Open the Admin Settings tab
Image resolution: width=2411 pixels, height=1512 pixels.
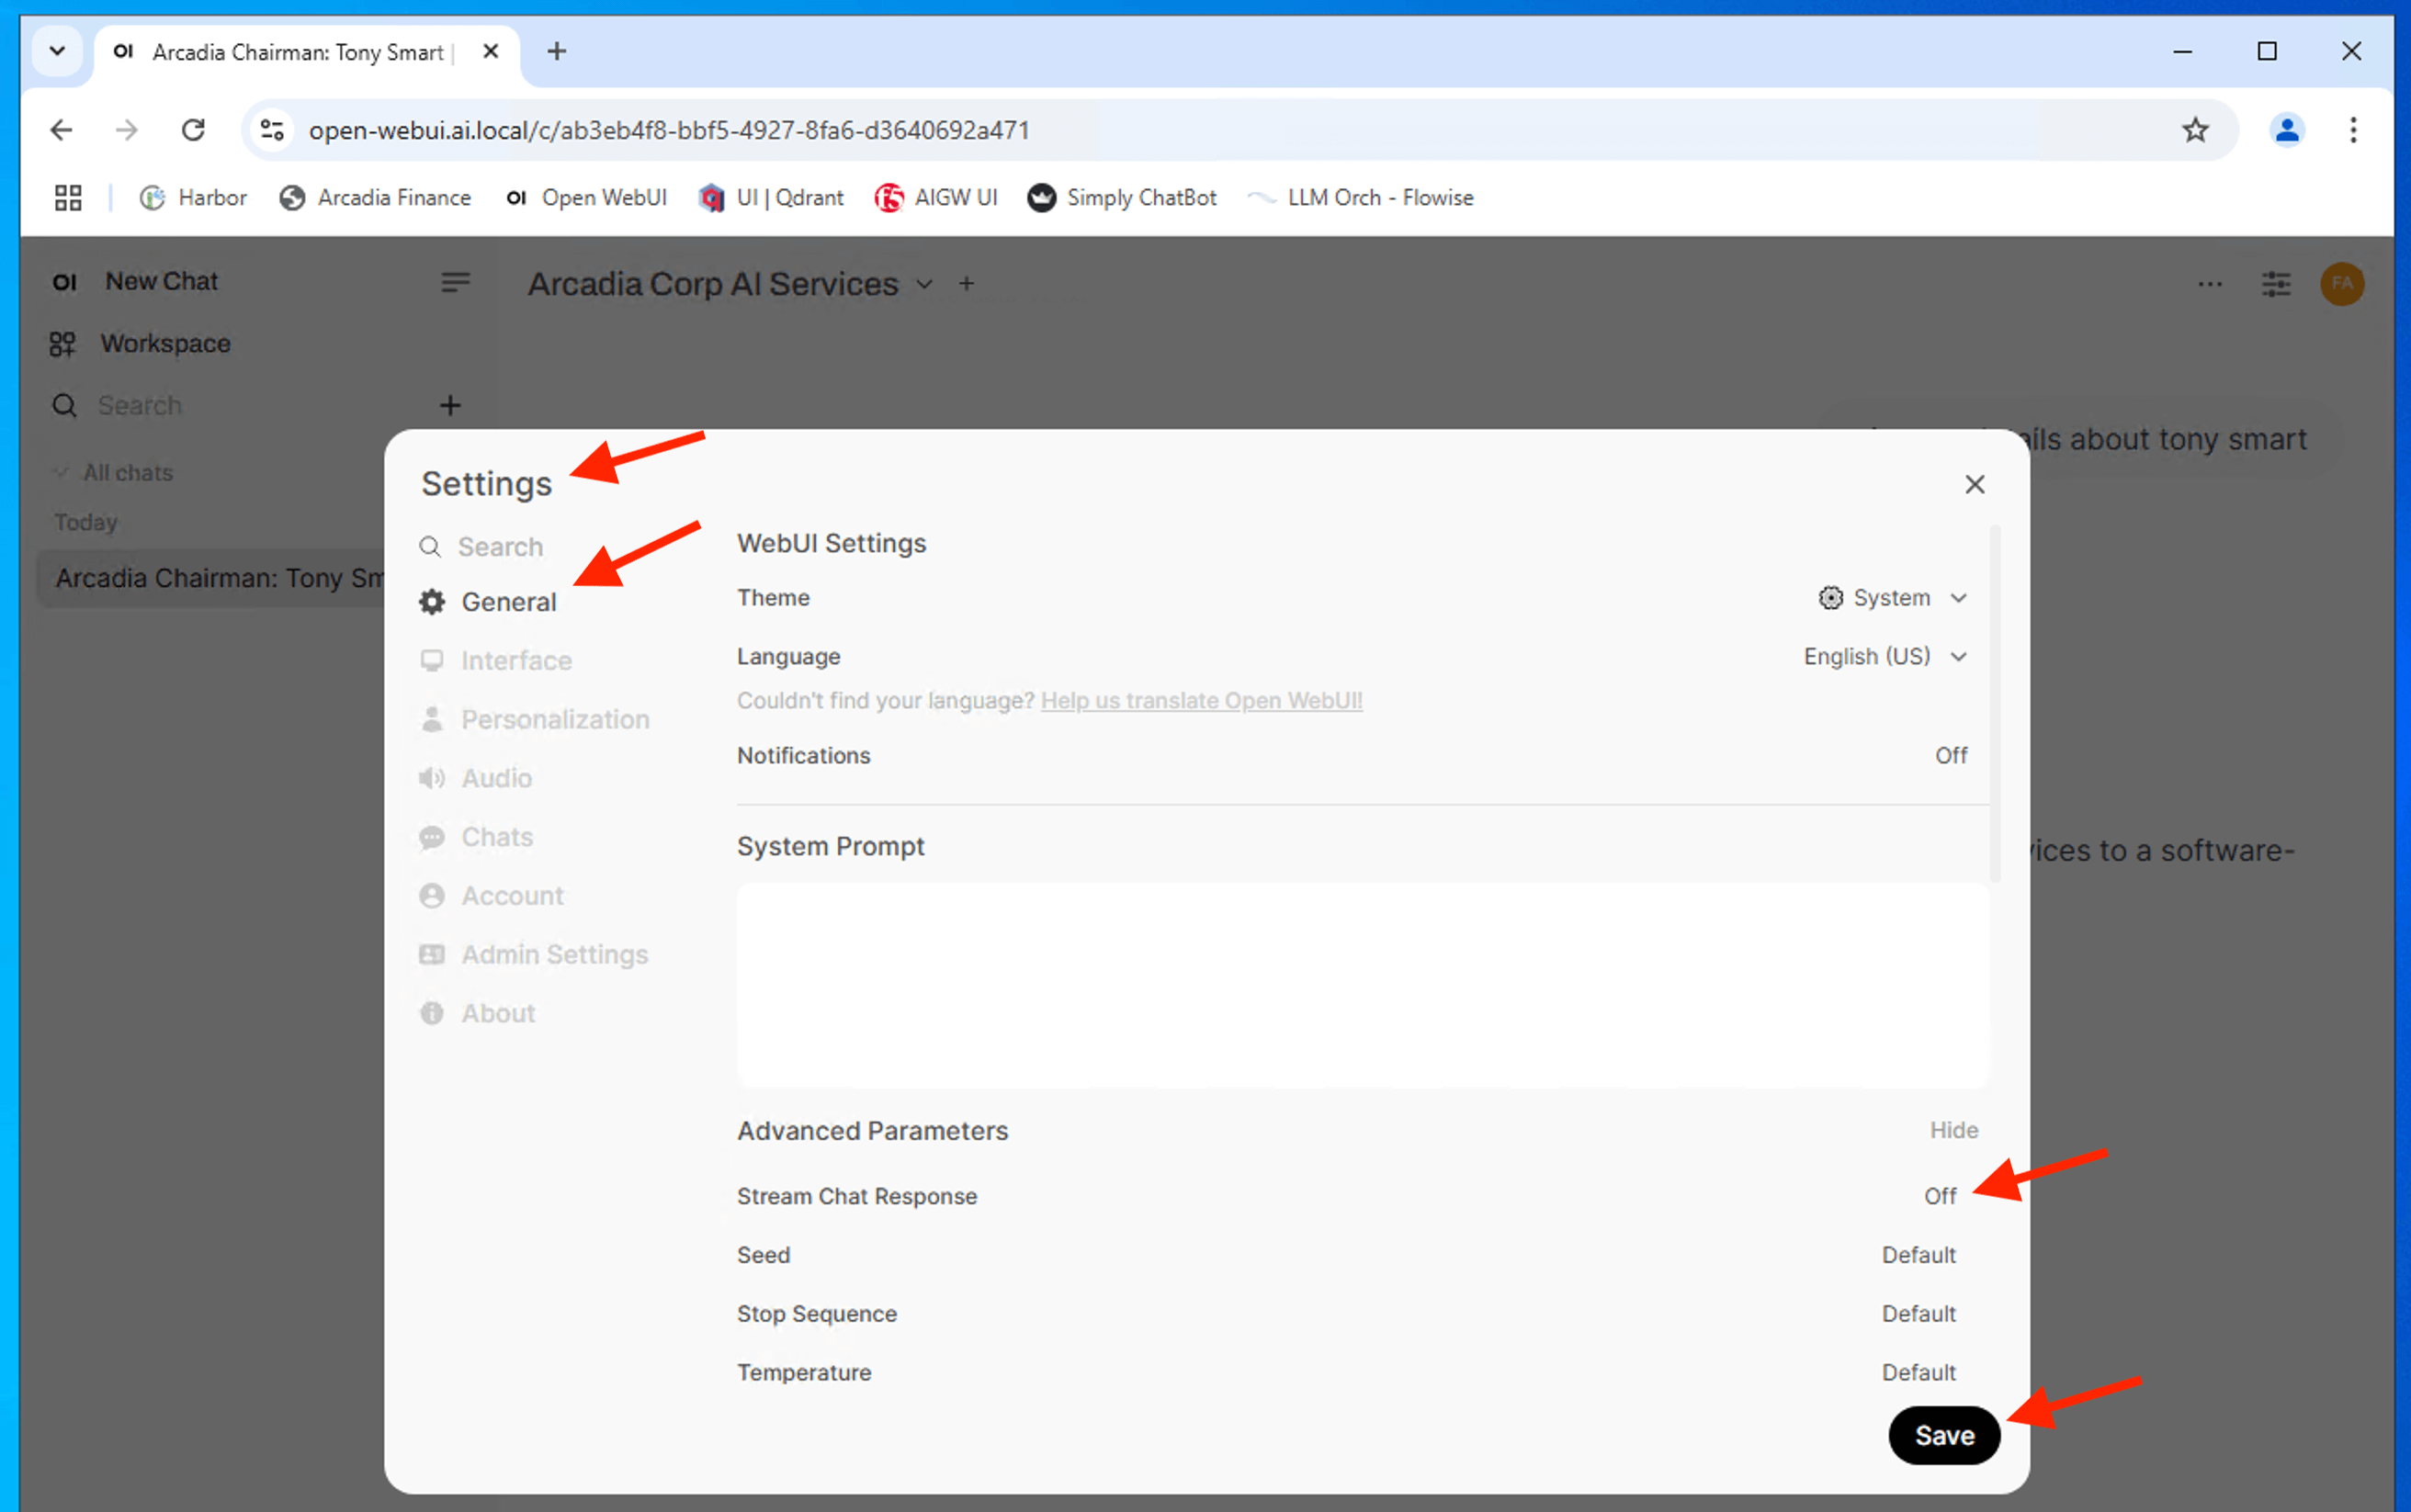pos(554,955)
